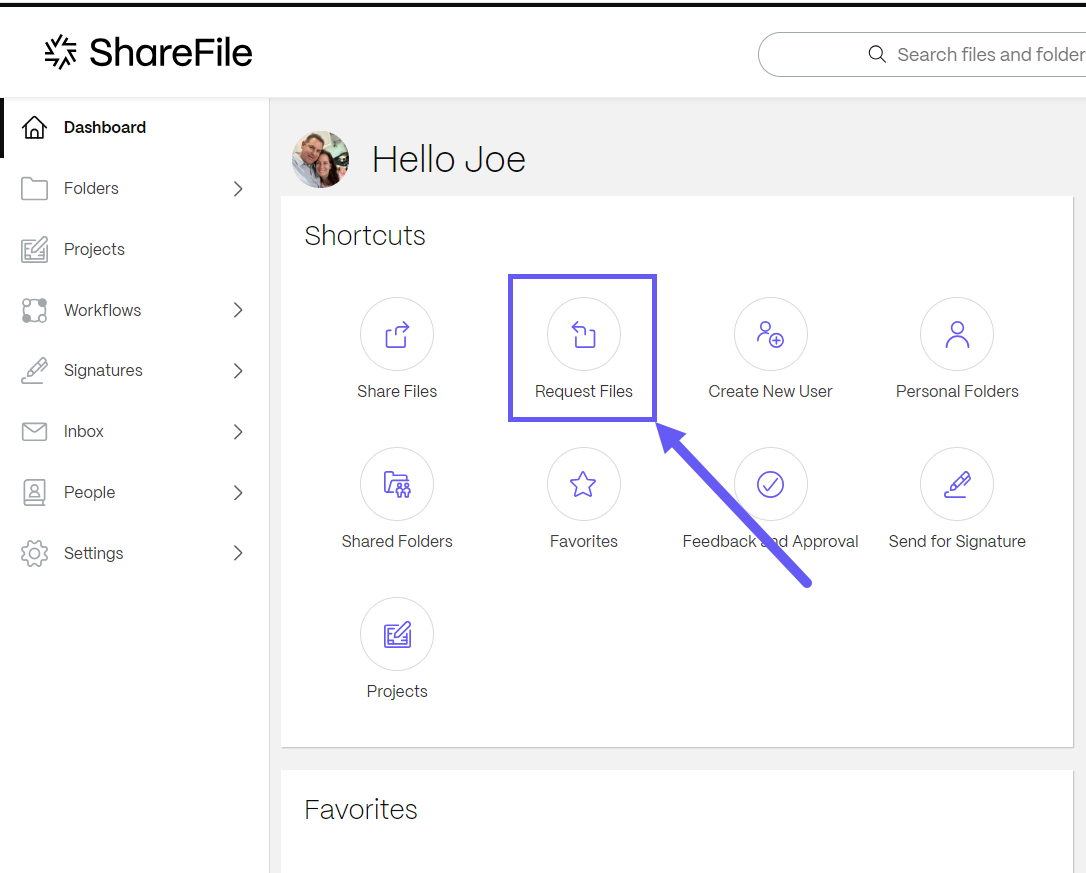Open the Favorites star shortcut icon

tap(584, 484)
